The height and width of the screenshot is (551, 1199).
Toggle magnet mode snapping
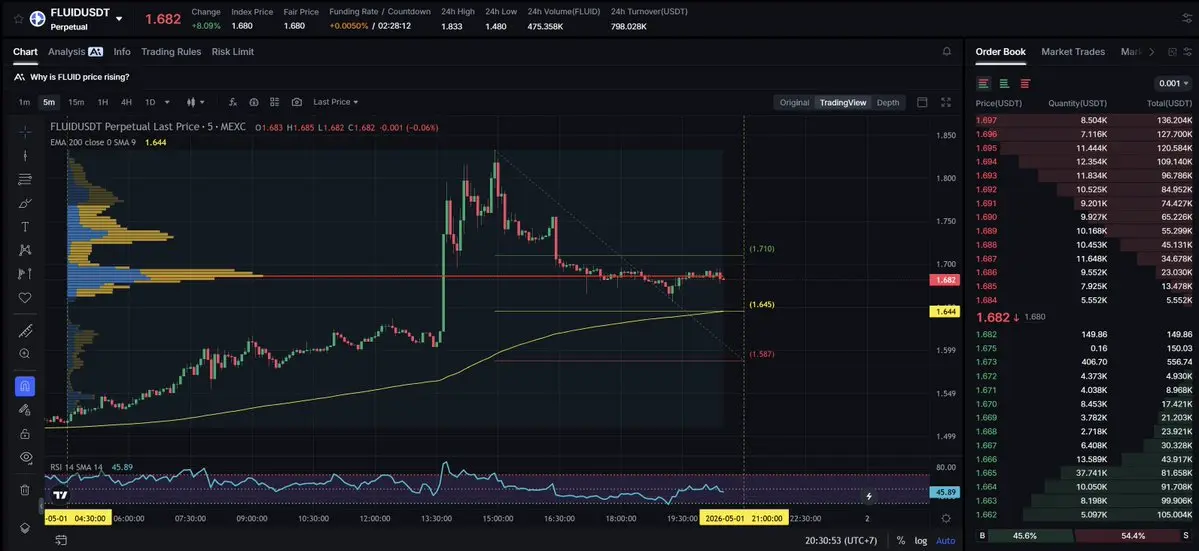[25, 386]
